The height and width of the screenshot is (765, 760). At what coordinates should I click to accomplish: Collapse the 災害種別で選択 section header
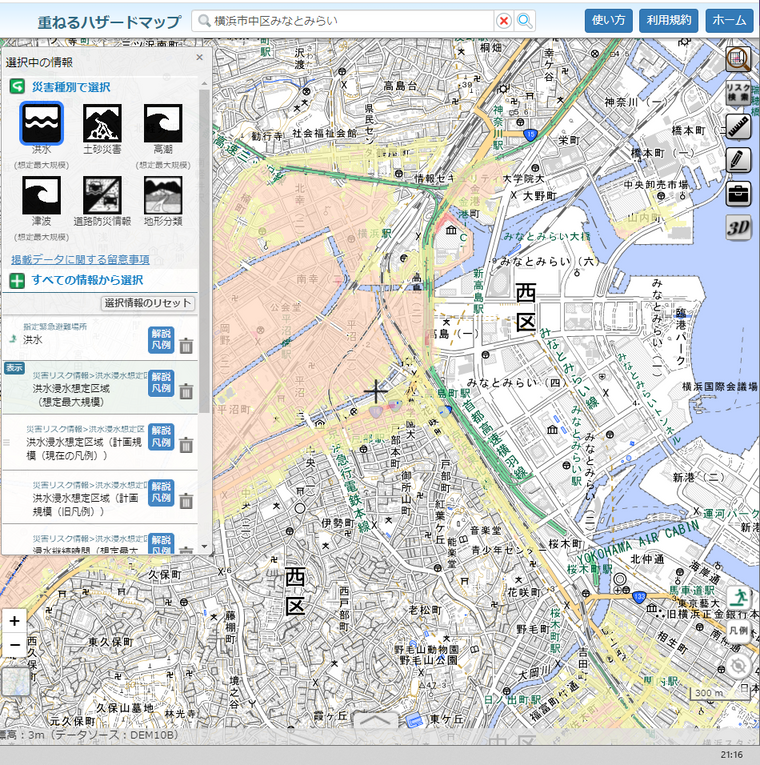click(71, 87)
